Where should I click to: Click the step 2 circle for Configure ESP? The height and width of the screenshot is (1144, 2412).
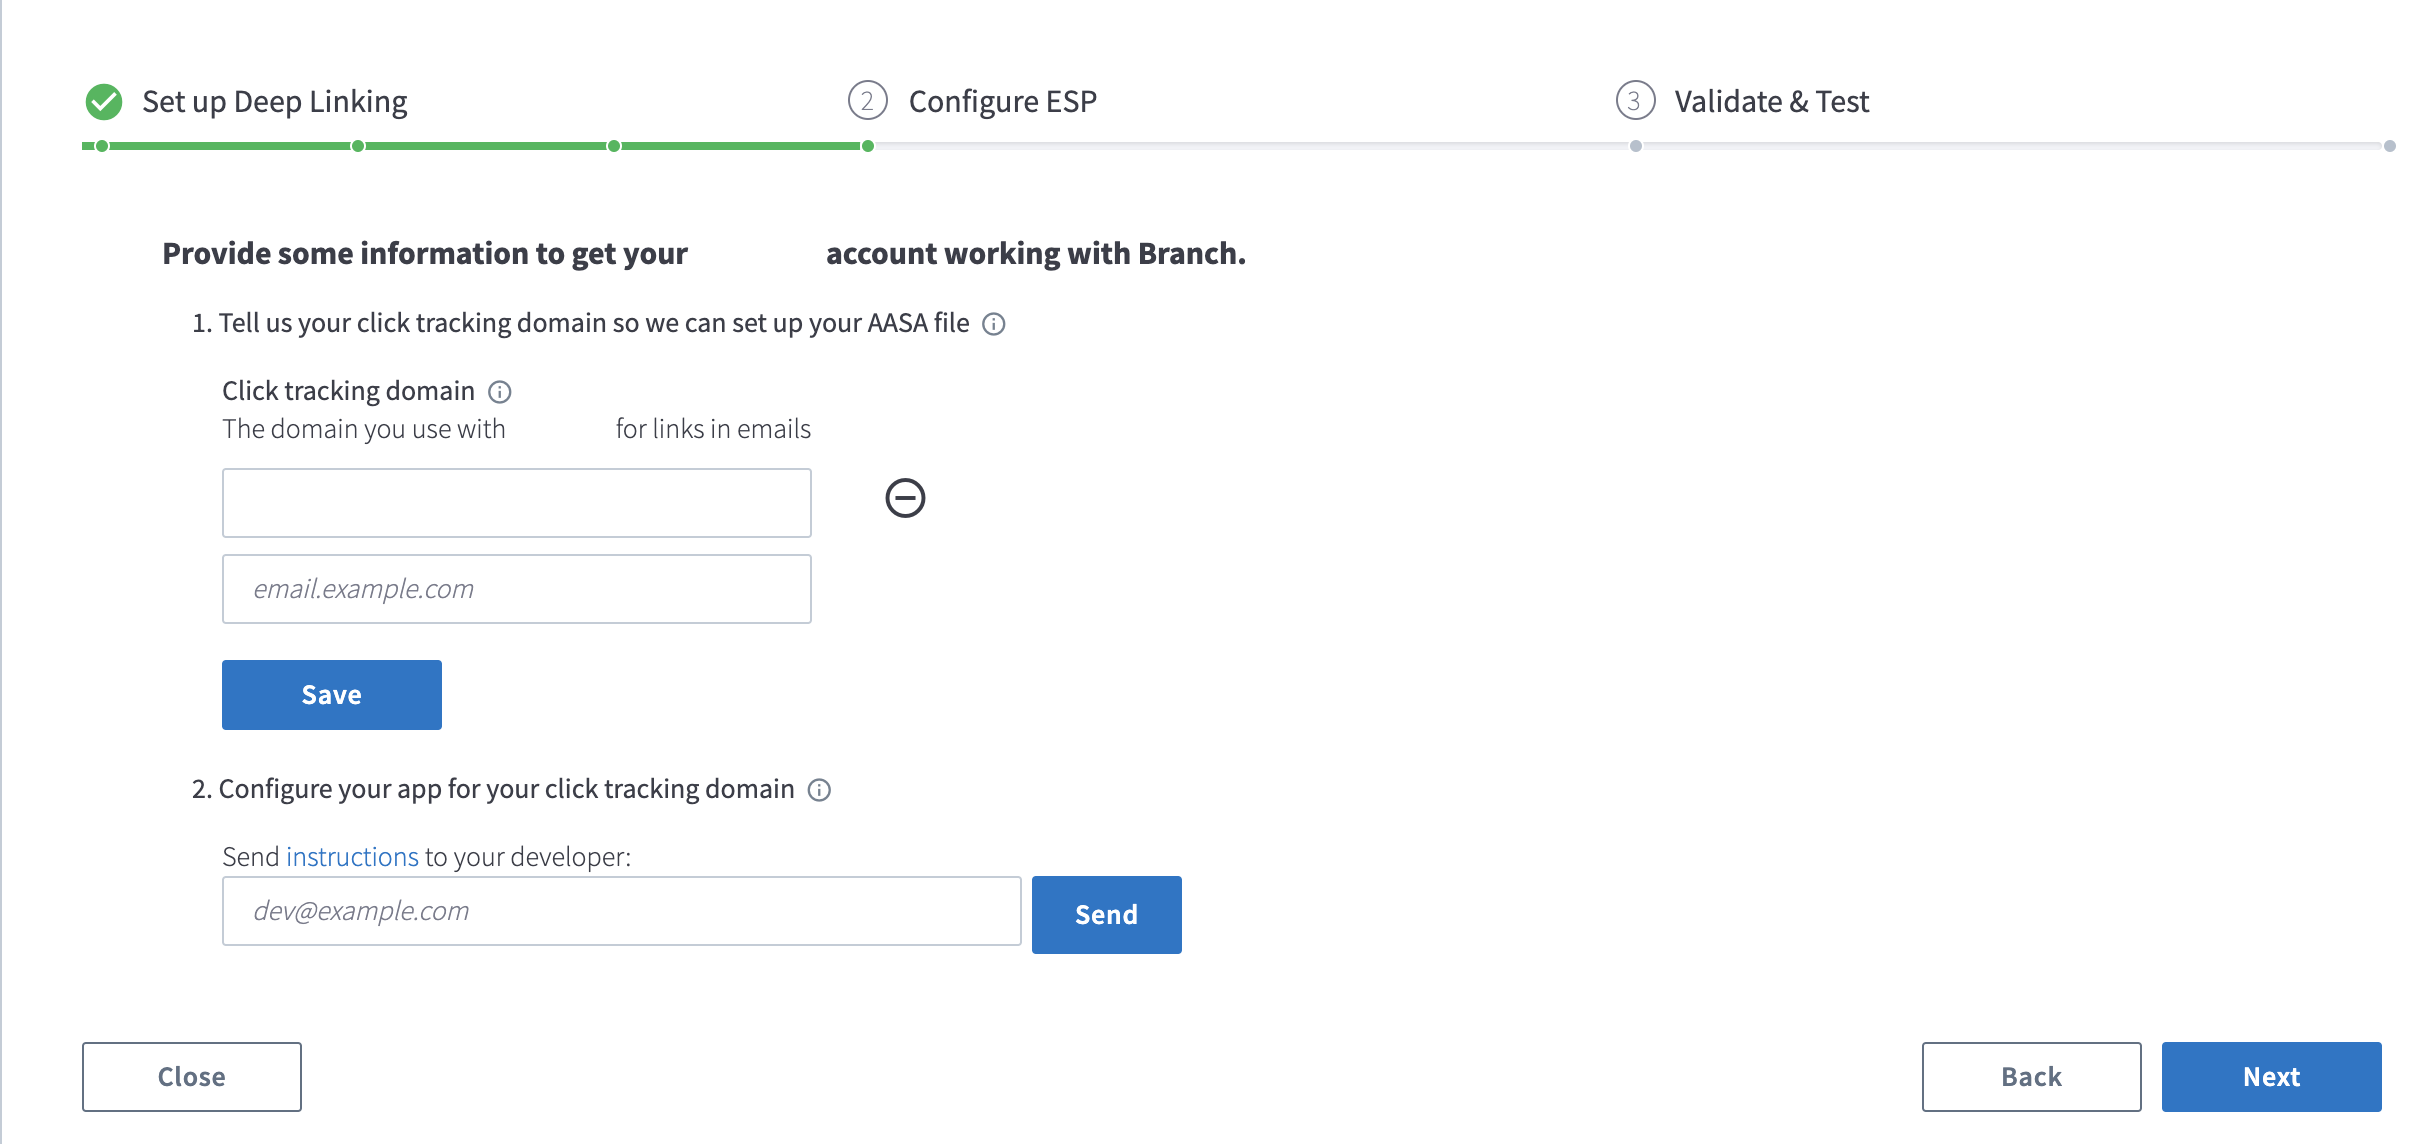coord(867,101)
